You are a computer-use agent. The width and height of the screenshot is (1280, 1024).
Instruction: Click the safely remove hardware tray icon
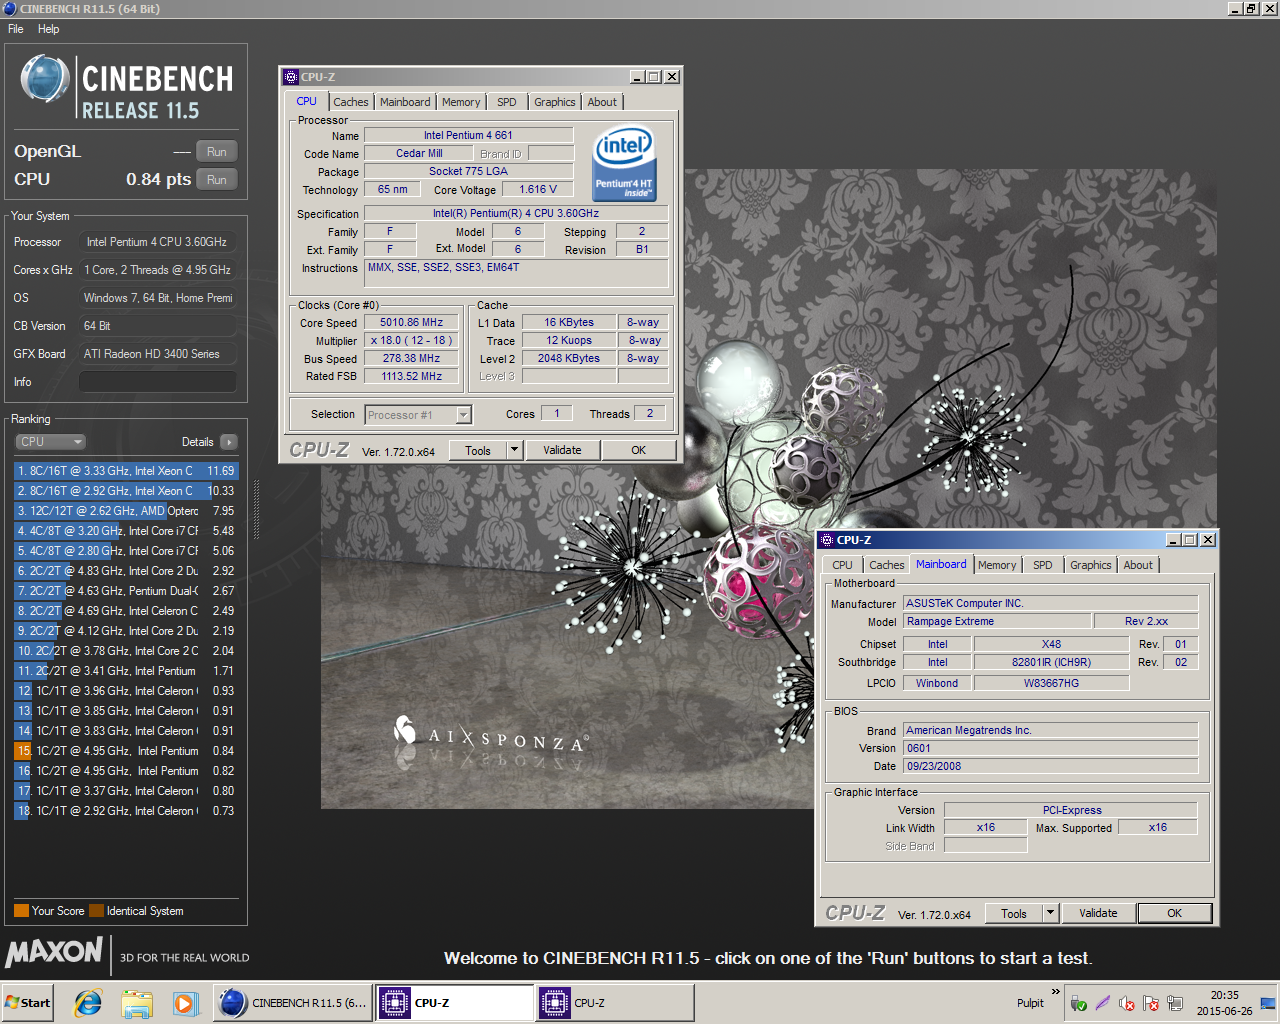click(1078, 1003)
